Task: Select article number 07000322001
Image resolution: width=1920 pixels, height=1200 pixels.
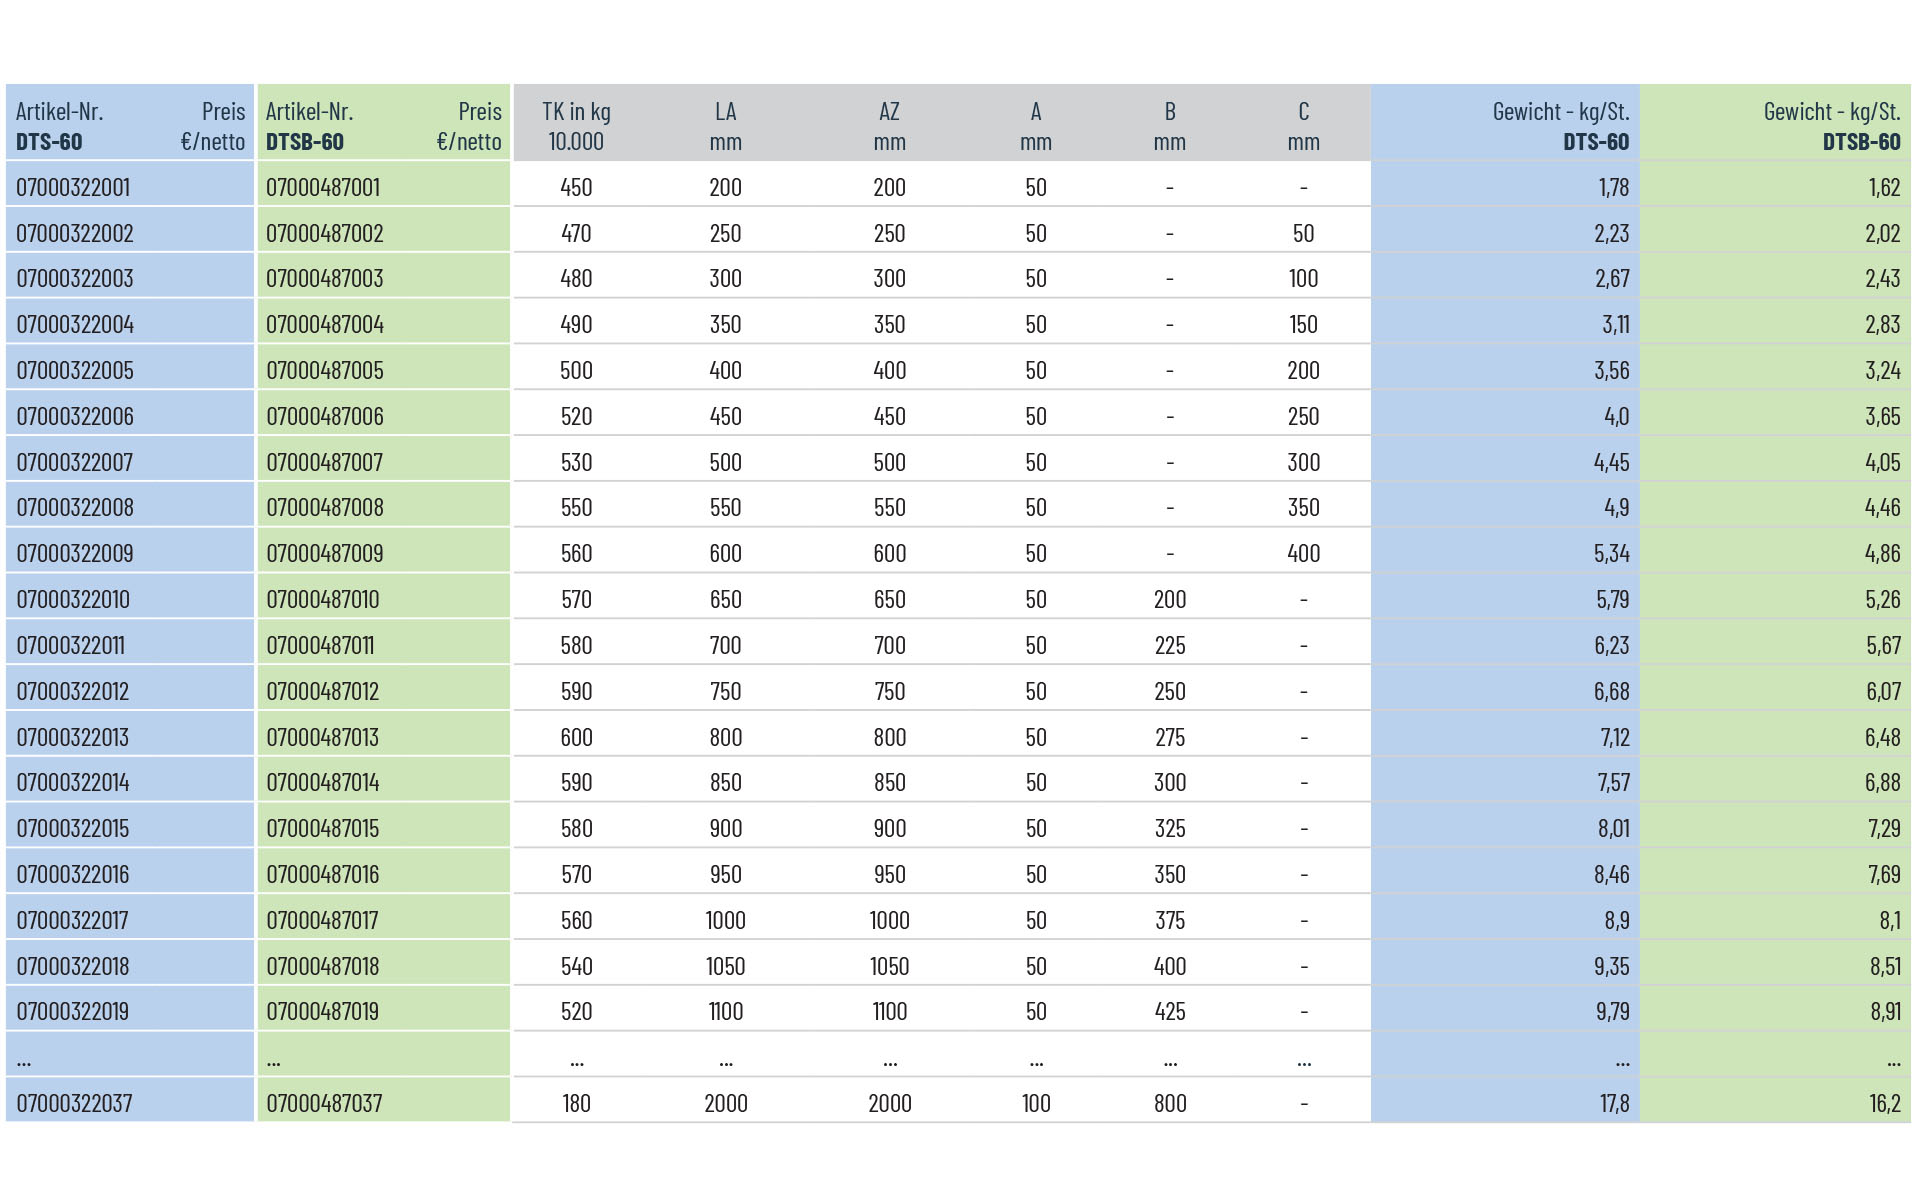Action: click(73, 187)
